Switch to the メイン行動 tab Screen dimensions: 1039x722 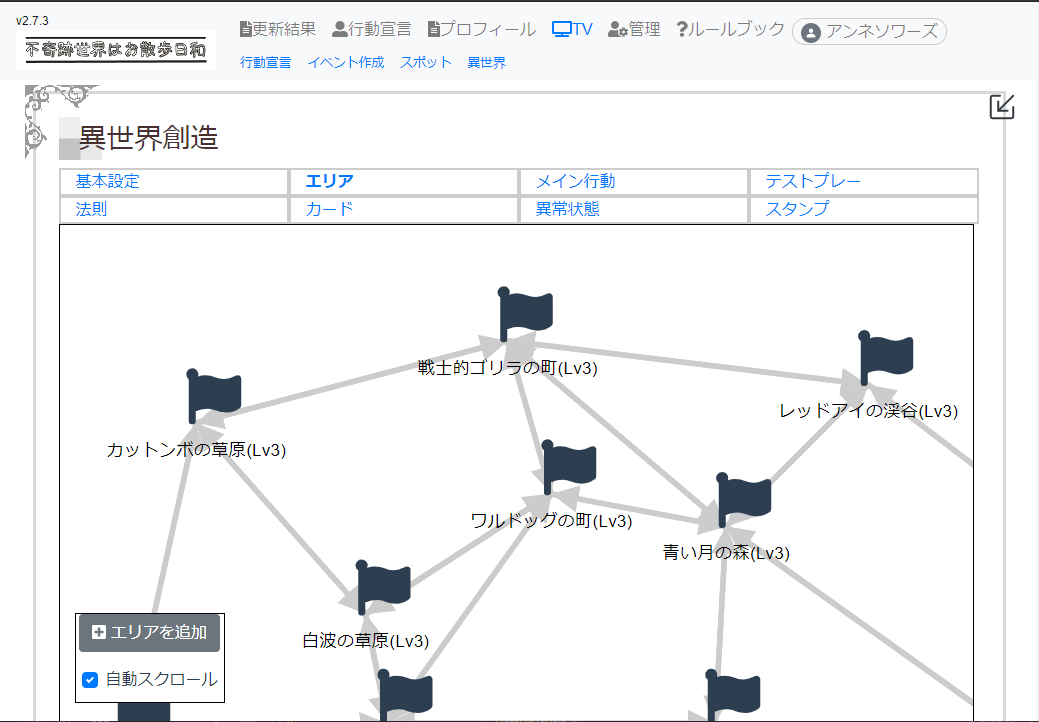point(634,181)
